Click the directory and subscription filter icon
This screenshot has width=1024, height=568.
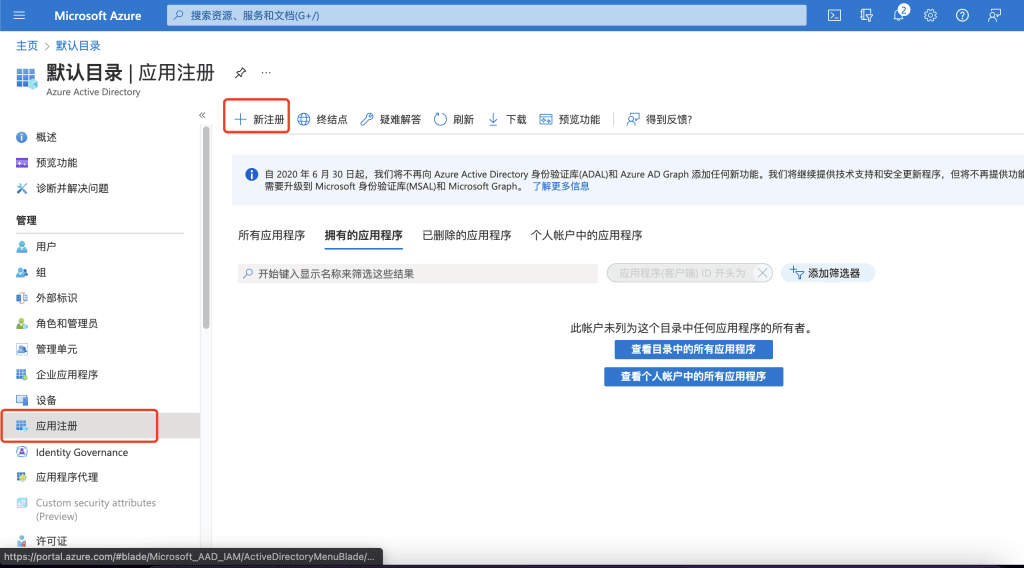point(867,15)
